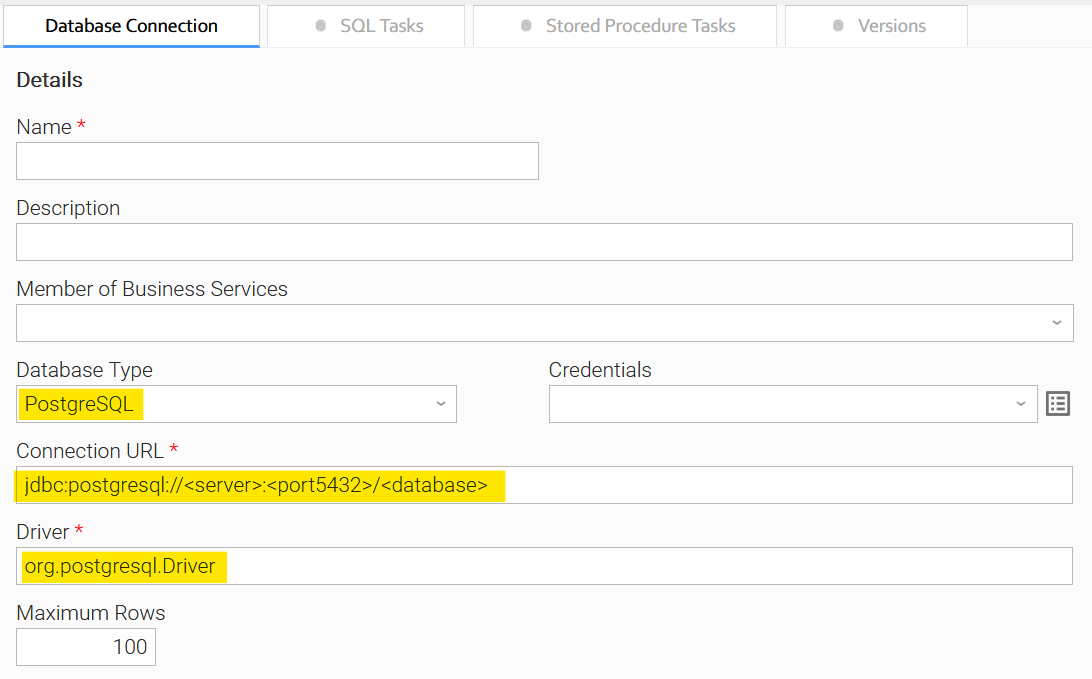The height and width of the screenshot is (679, 1092).
Task: Click the Maximum Rows label
Action: coord(91,613)
